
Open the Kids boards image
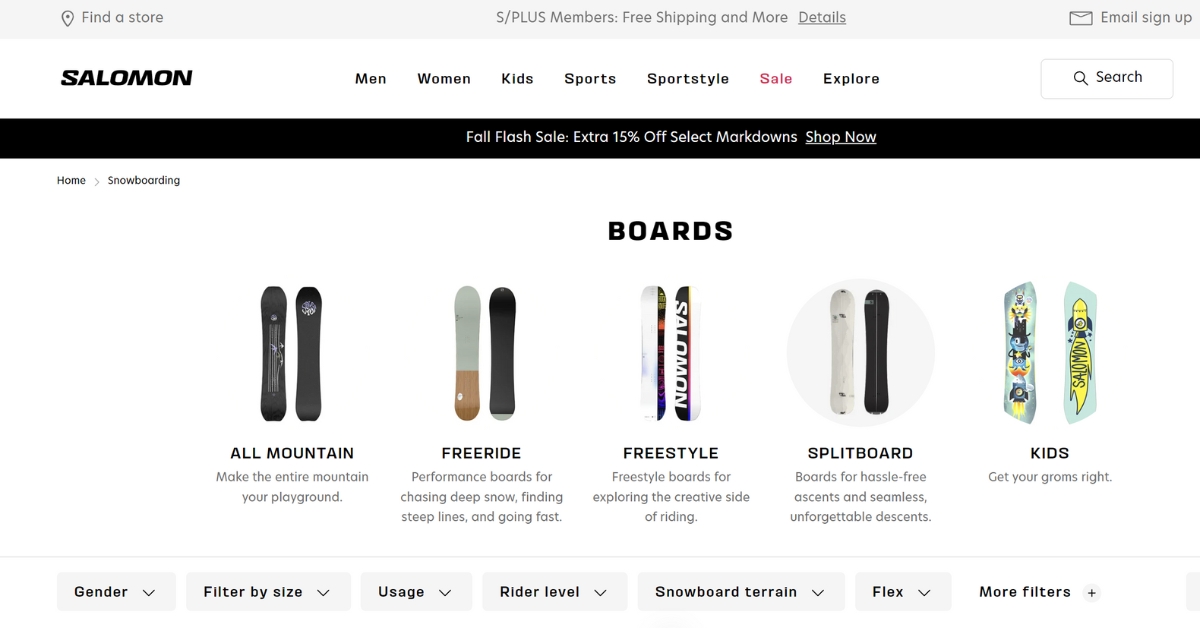[1050, 353]
